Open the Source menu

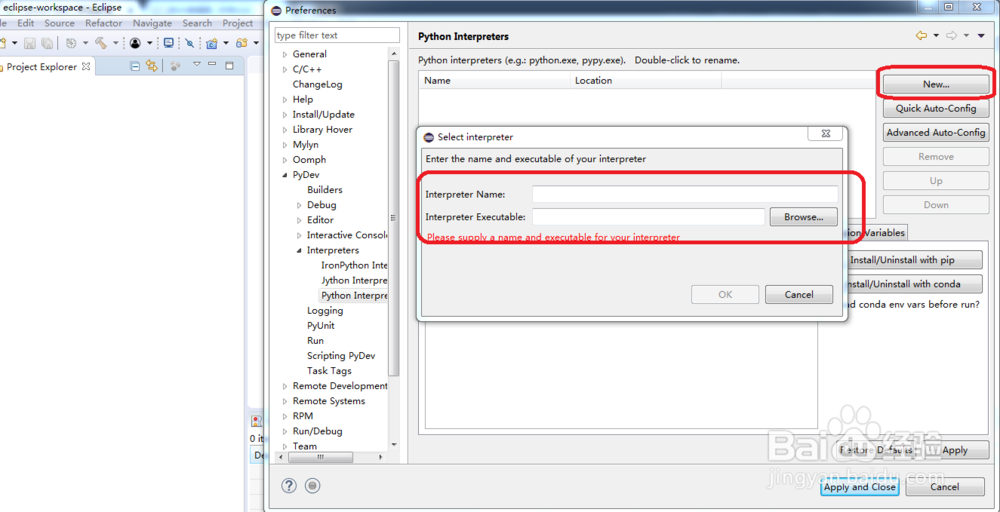[59, 23]
